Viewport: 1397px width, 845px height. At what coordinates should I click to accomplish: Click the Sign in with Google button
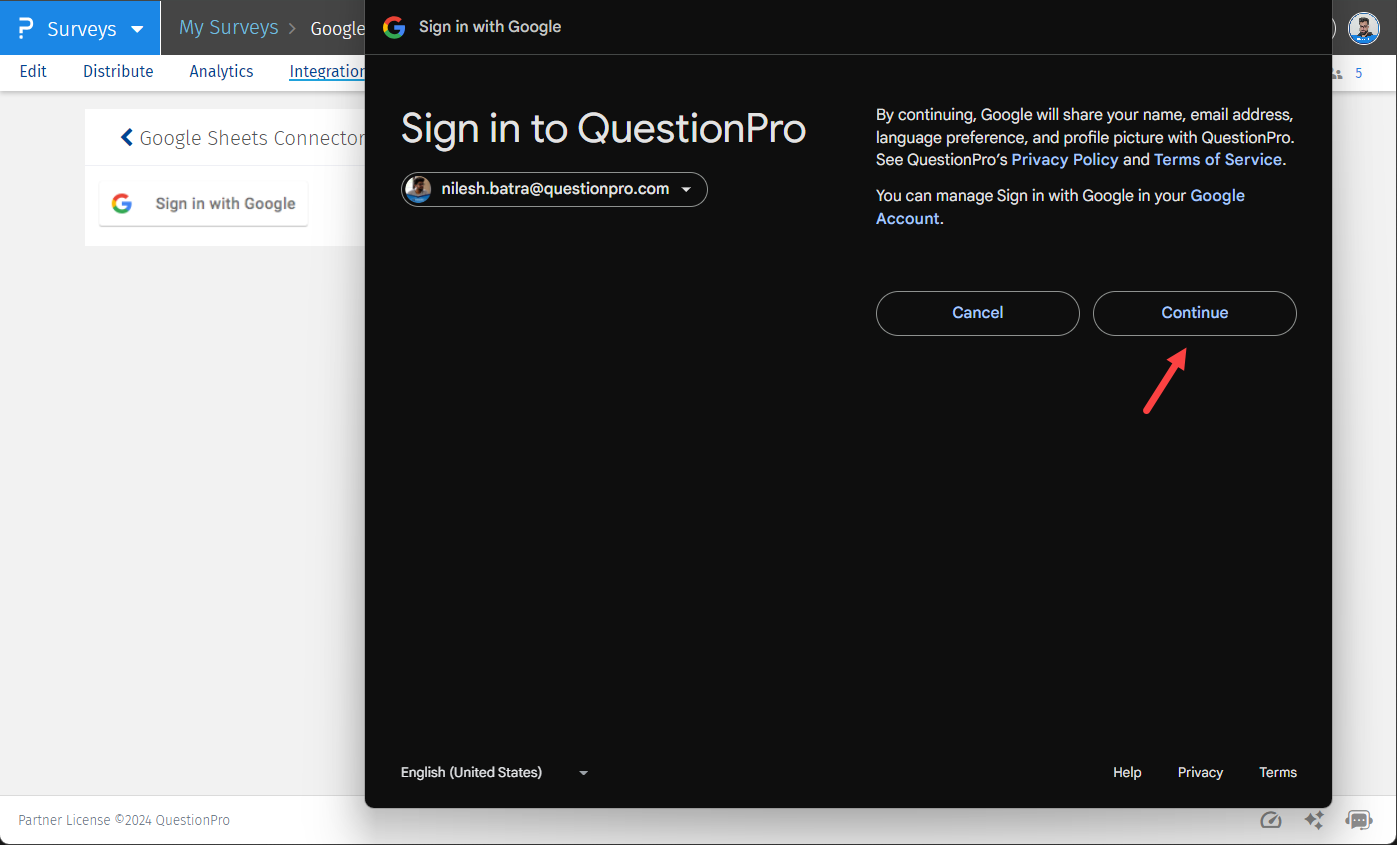204,203
